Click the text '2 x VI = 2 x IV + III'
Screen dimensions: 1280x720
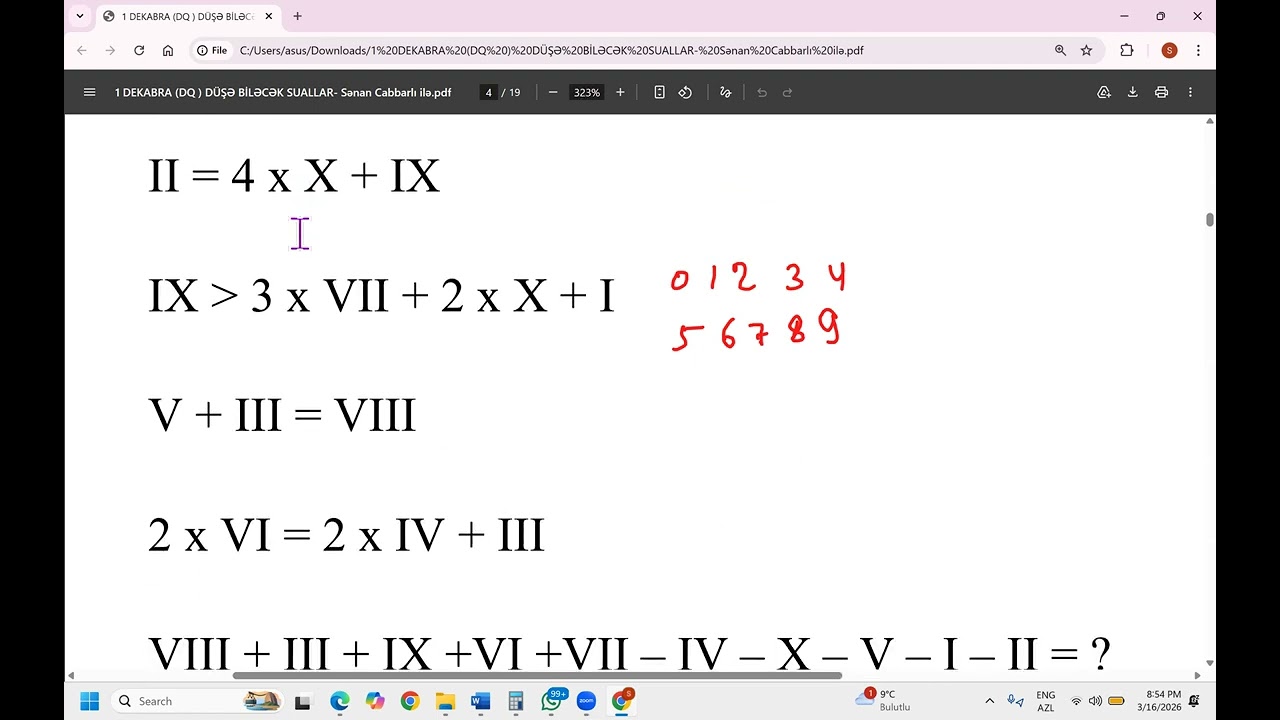tap(346, 535)
